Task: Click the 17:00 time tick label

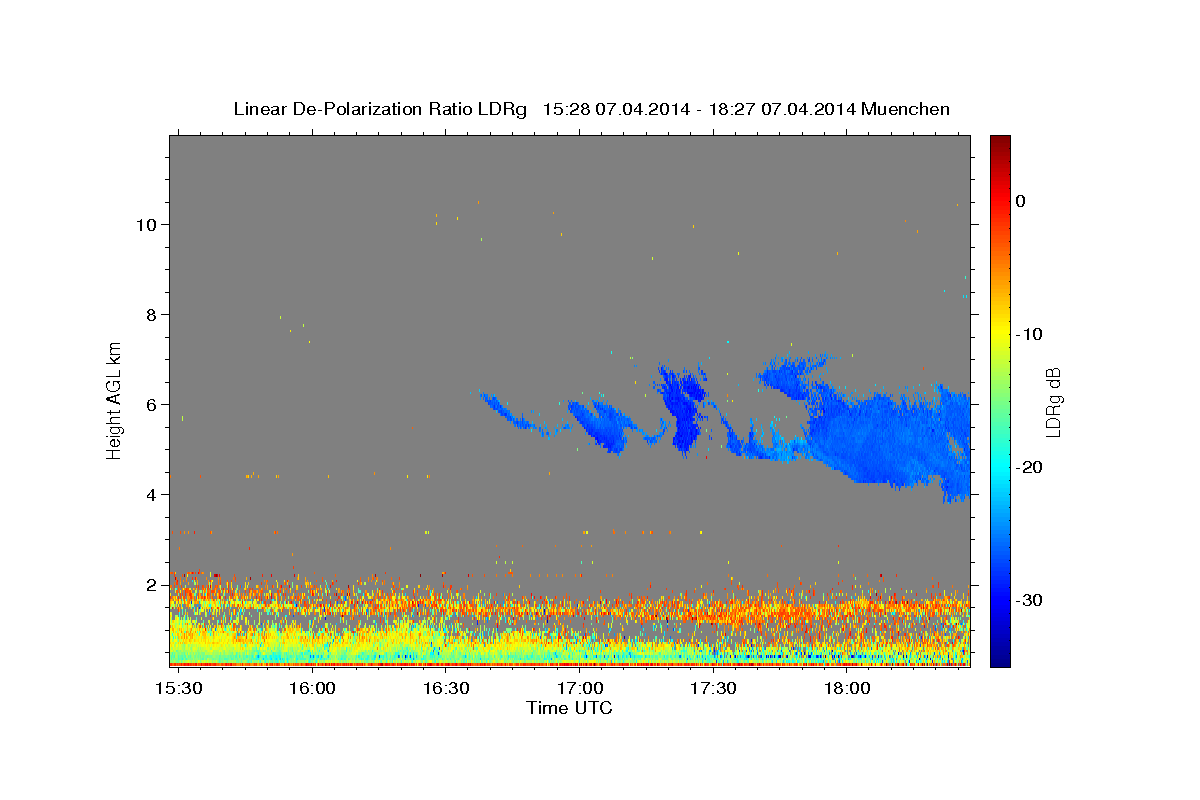Action: [x=579, y=689]
